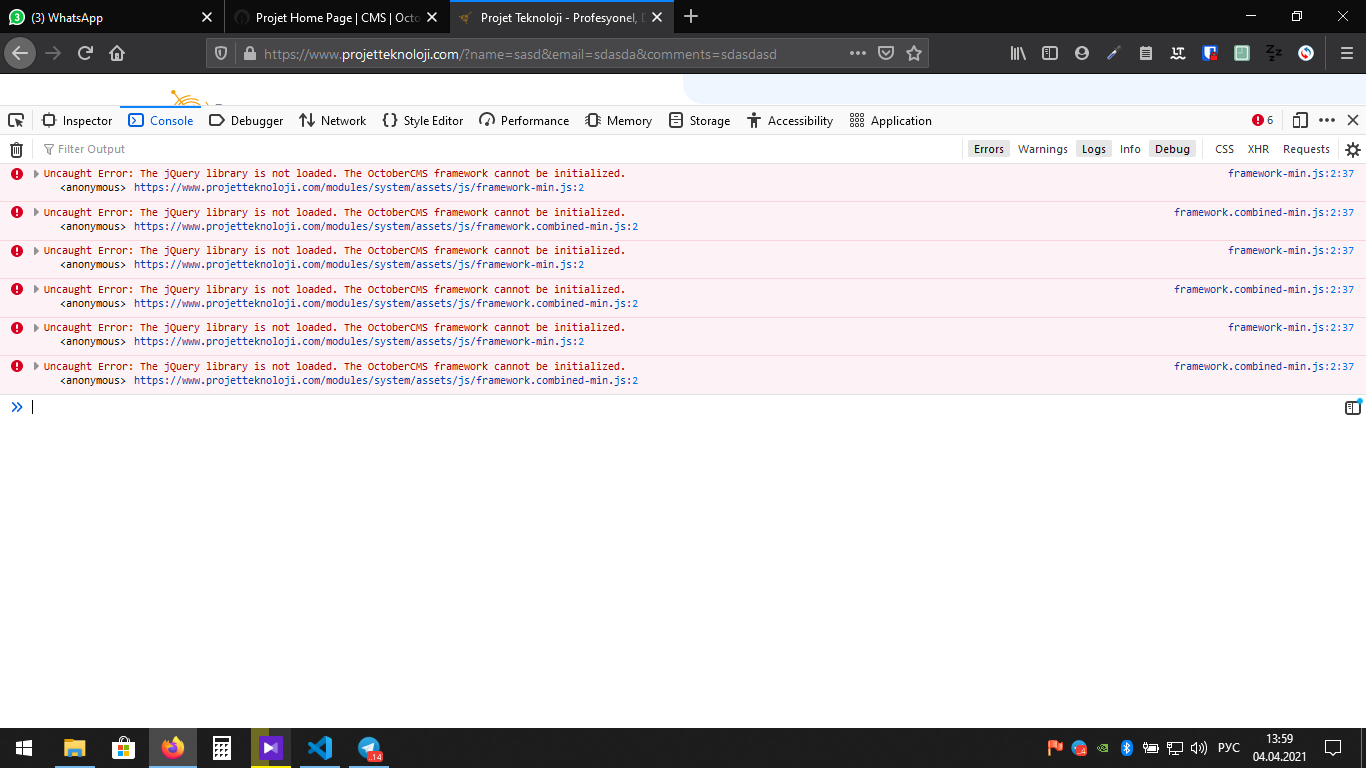Open DevTools three-dot customize menu

[1327, 120]
